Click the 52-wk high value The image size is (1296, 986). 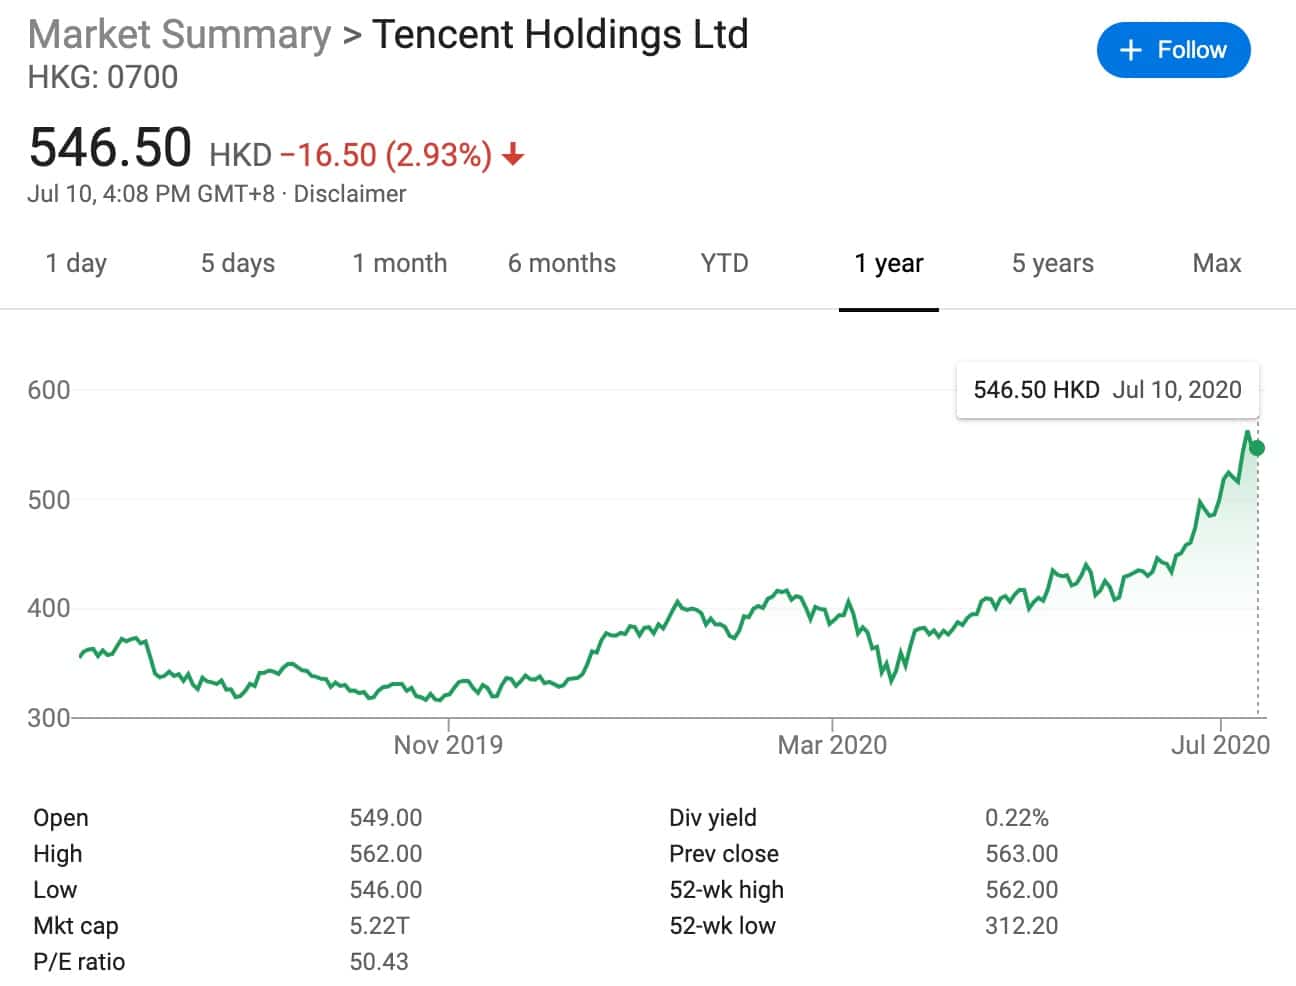click(x=1024, y=889)
